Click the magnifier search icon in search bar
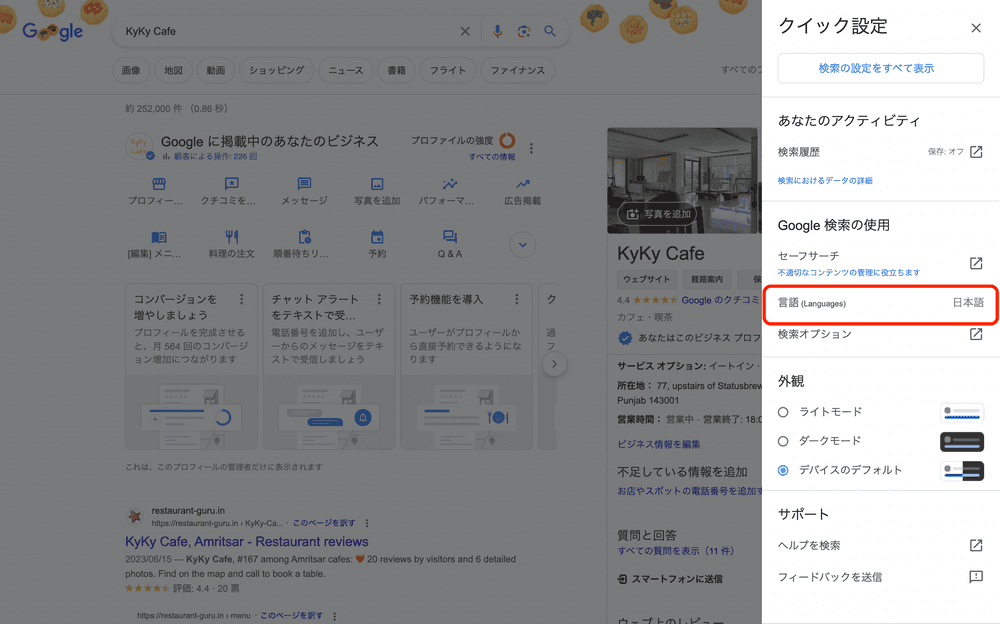The height and width of the screenshot is (624, 1000). point(550,31)
